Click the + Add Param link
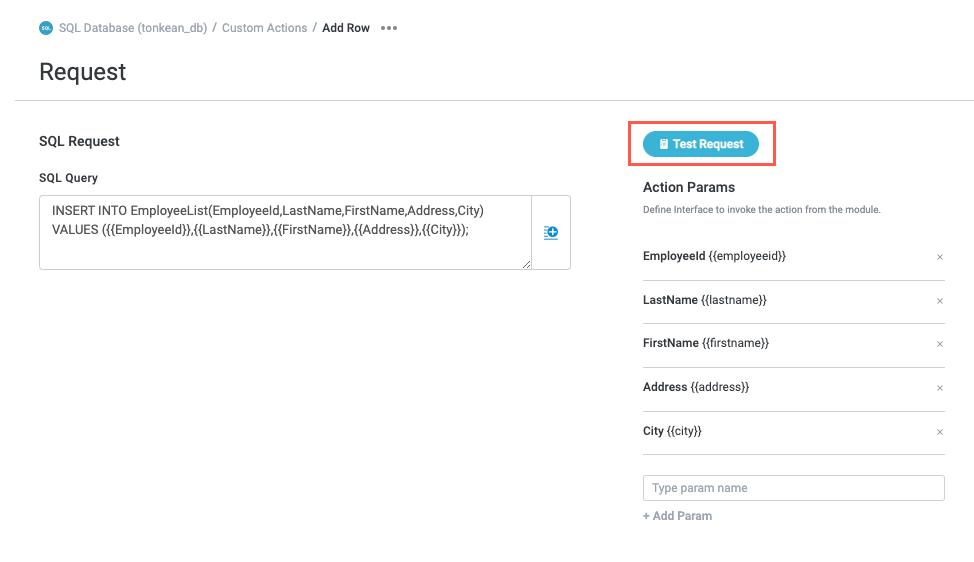The height and width of the screenshot is (562, 974). tap(677, 516)
